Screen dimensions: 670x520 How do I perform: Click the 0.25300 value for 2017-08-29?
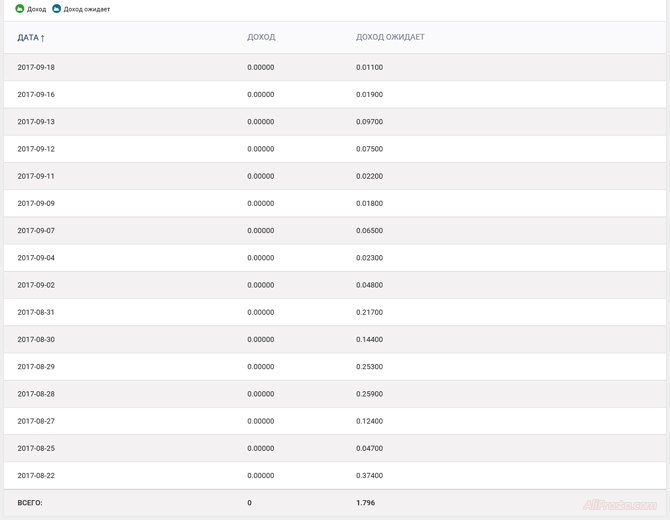pyautogui.click(x=369, y=367)
